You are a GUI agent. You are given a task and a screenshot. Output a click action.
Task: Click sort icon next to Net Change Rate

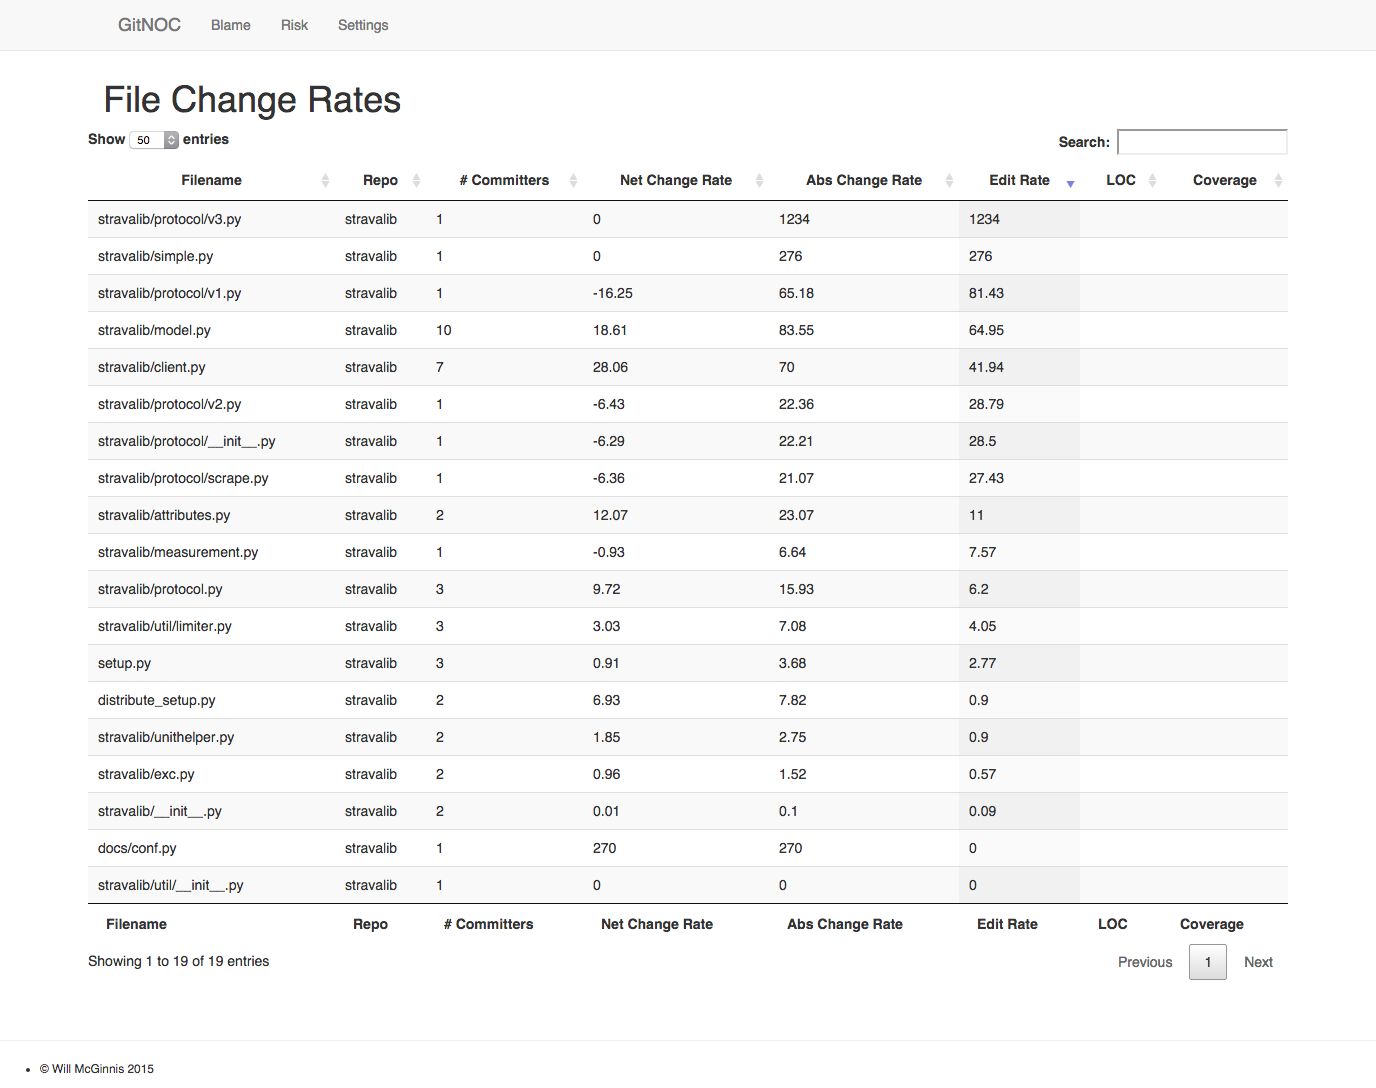[759, 180]
